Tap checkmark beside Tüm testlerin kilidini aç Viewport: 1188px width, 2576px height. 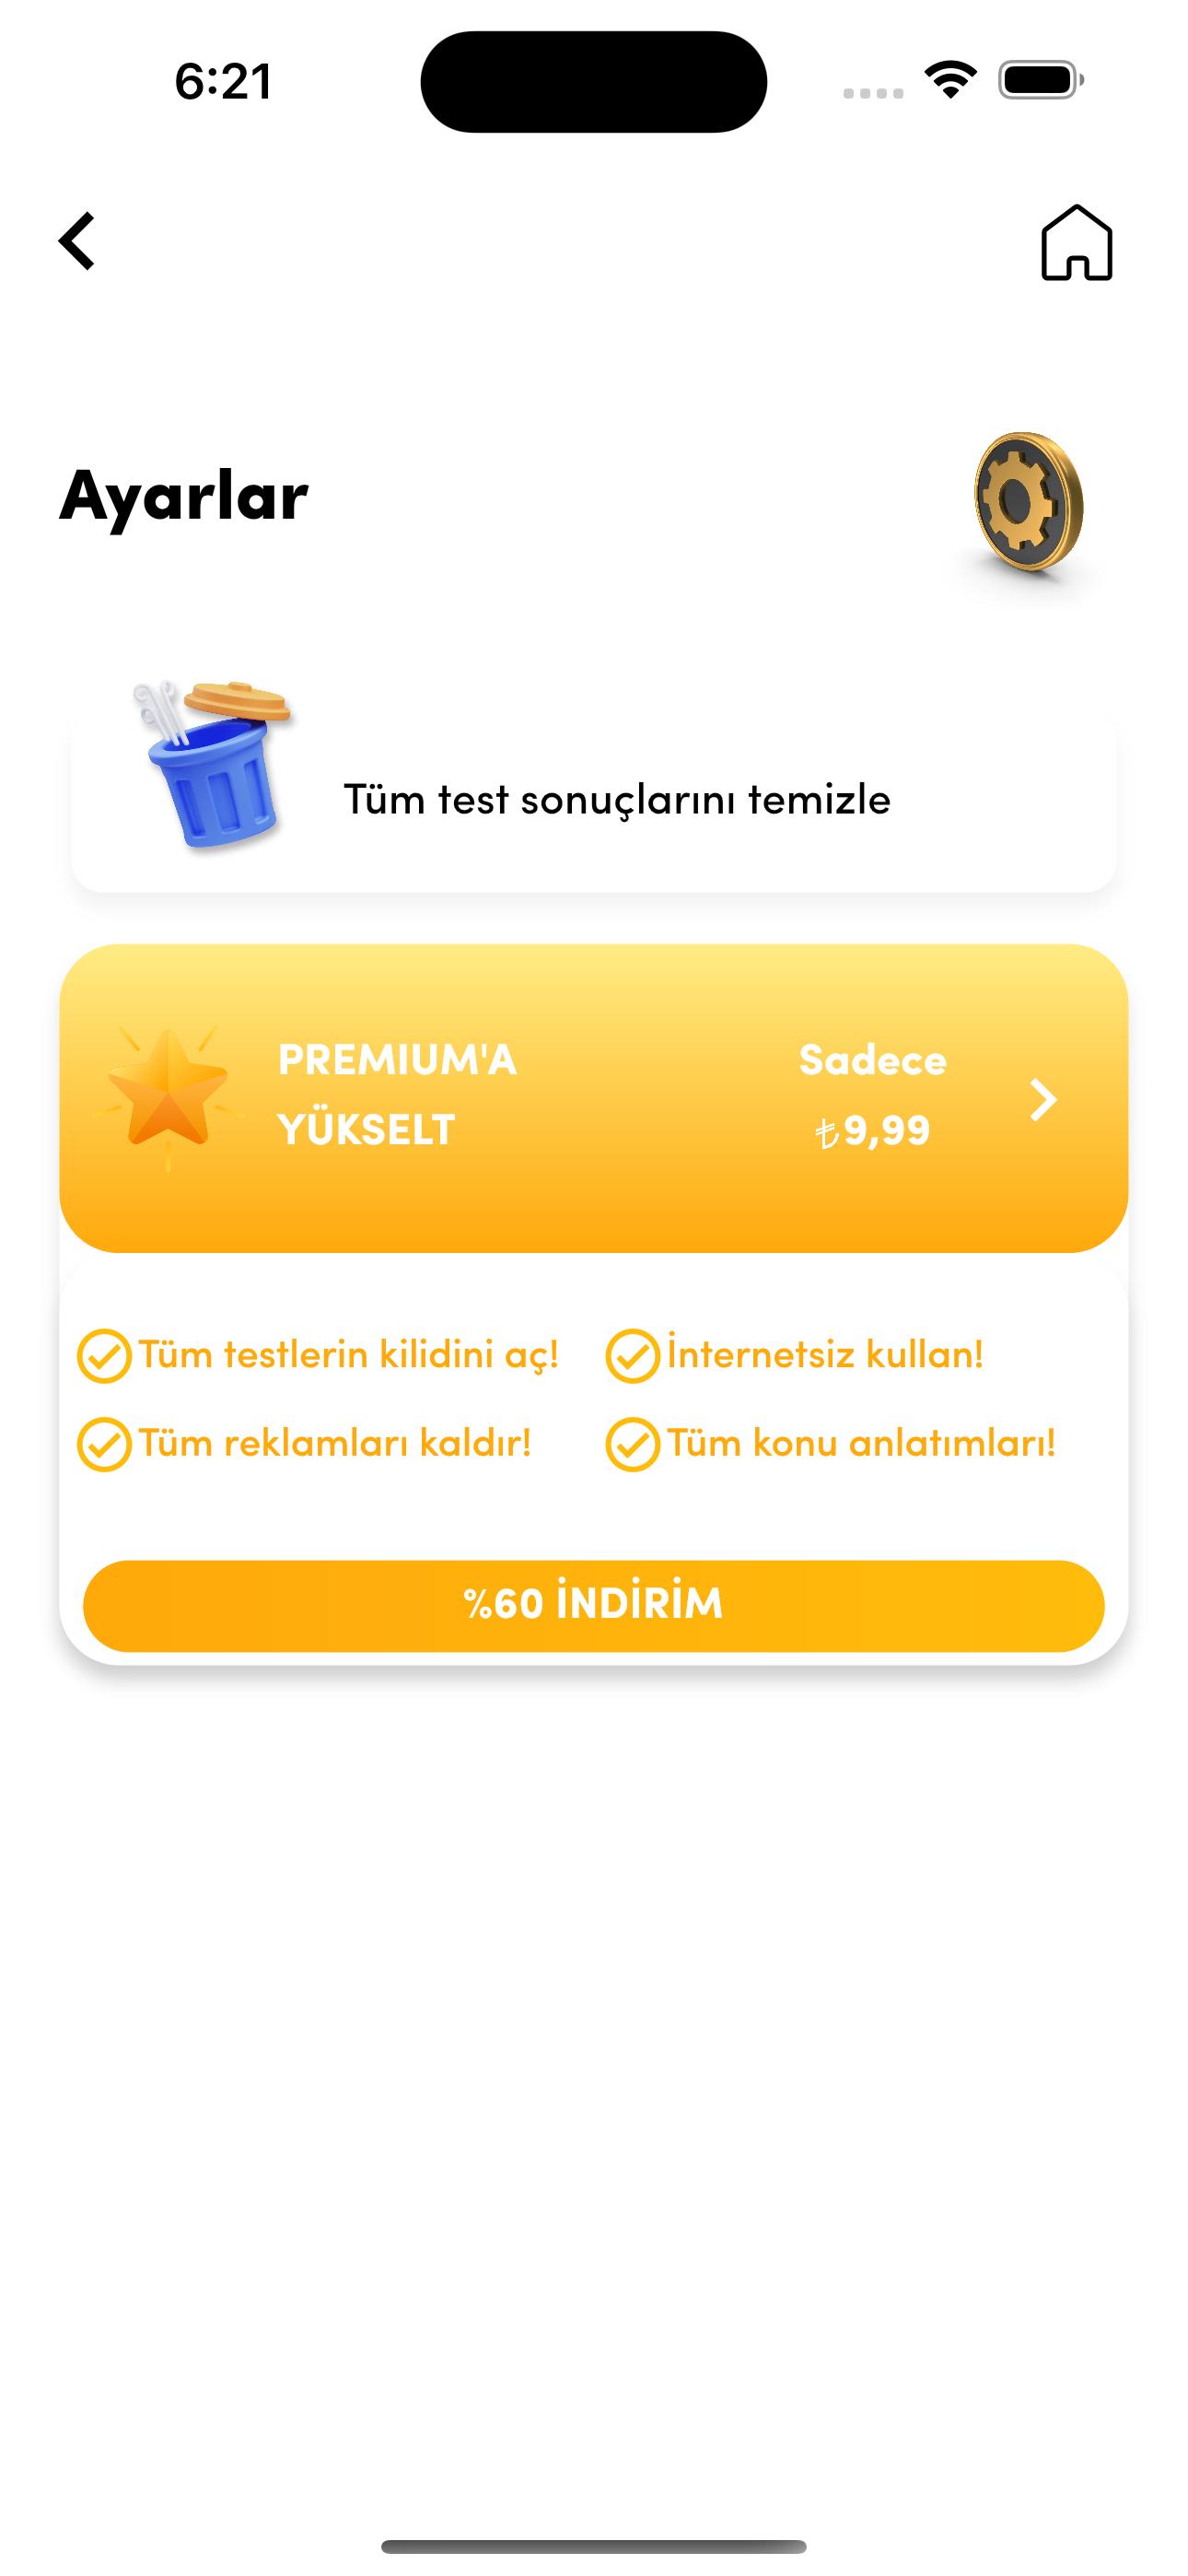pyautogui.click(x=104, y=1356)
